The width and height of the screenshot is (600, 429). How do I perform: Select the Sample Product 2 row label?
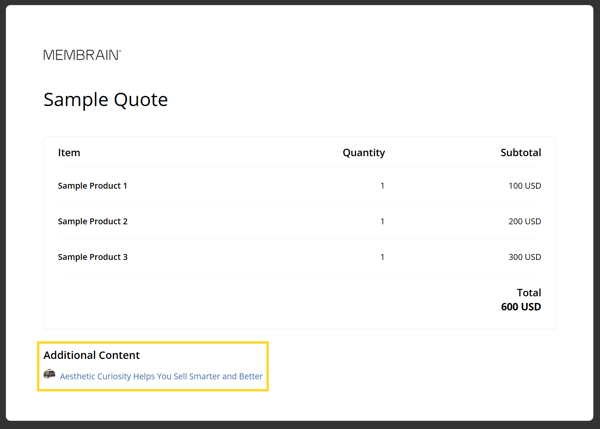(92, 221)
